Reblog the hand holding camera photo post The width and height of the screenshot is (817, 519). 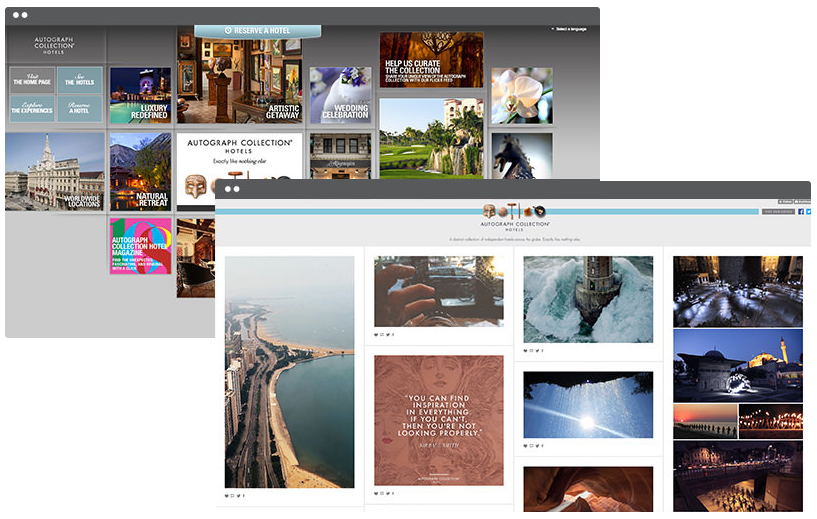click(x=382, y=335)
